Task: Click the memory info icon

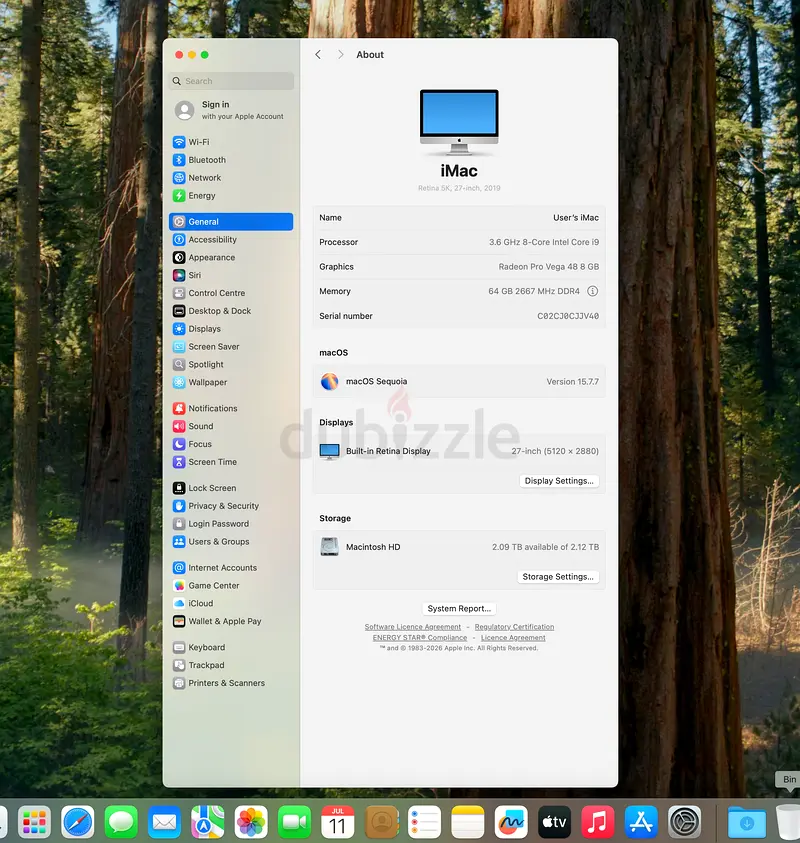Action: [x=592, y=291]
